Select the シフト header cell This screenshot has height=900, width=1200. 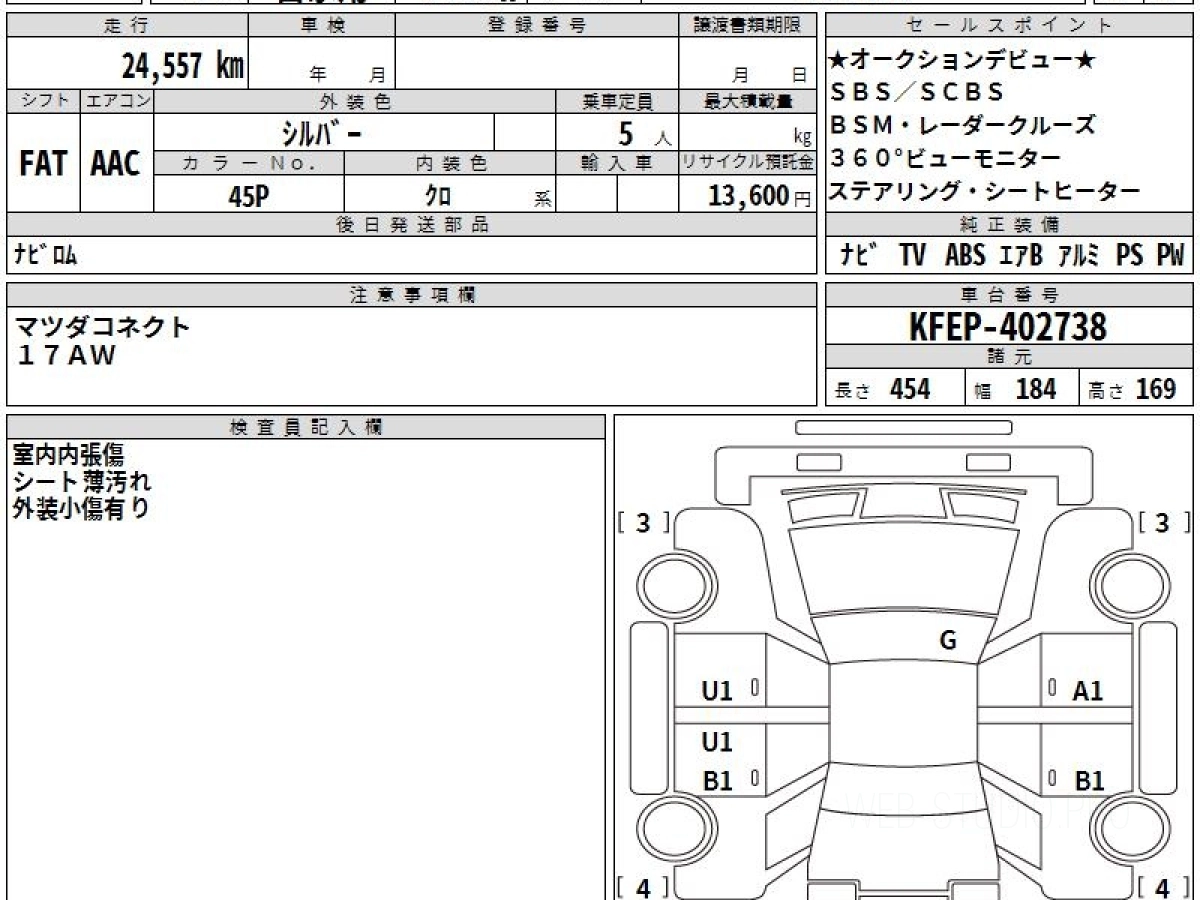point(43,101)
